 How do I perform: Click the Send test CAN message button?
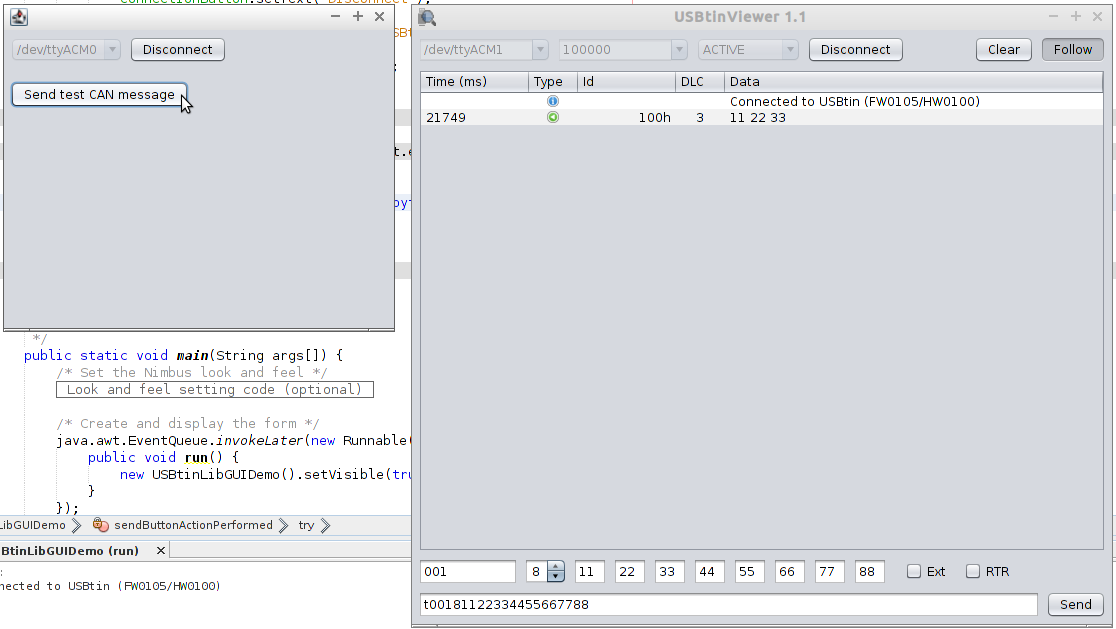[x=100, y=95]
